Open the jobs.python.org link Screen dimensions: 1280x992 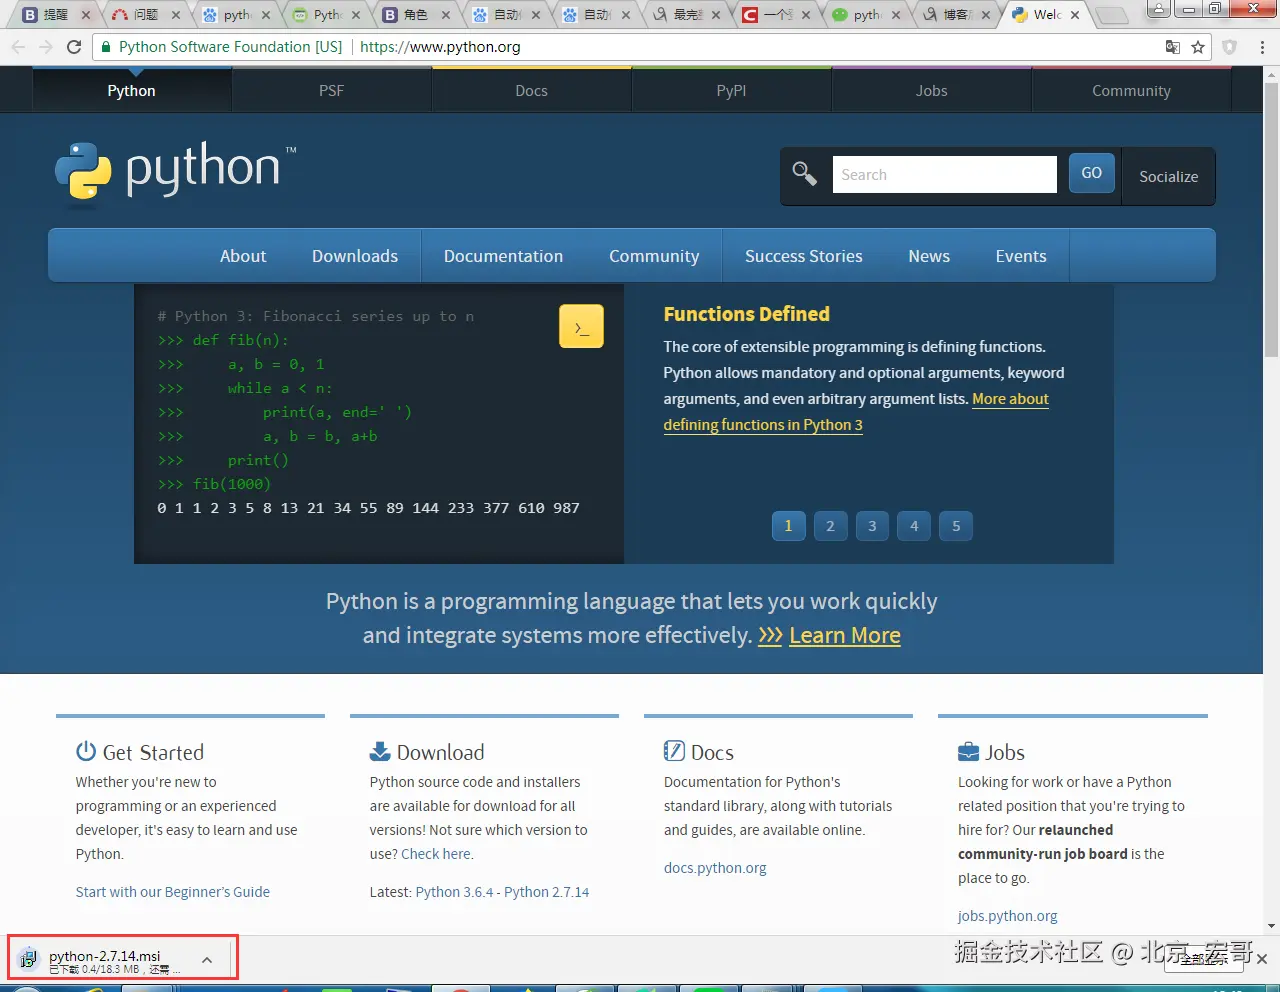1008,916
